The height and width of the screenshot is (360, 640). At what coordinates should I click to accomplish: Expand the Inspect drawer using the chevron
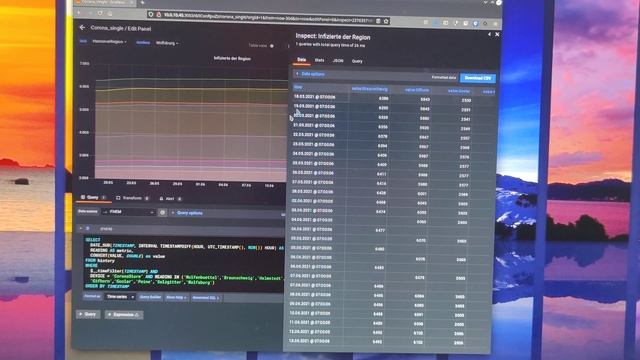pos(489,35)
